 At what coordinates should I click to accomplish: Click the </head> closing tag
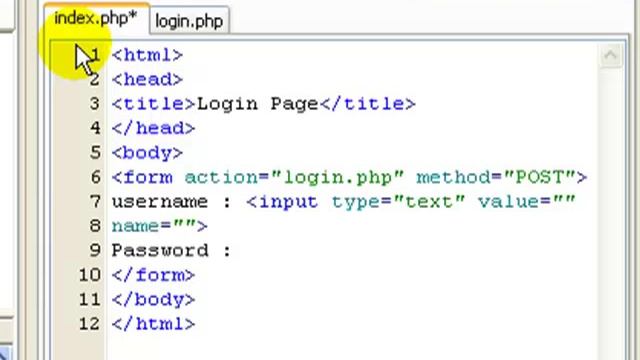coord(153,129)
